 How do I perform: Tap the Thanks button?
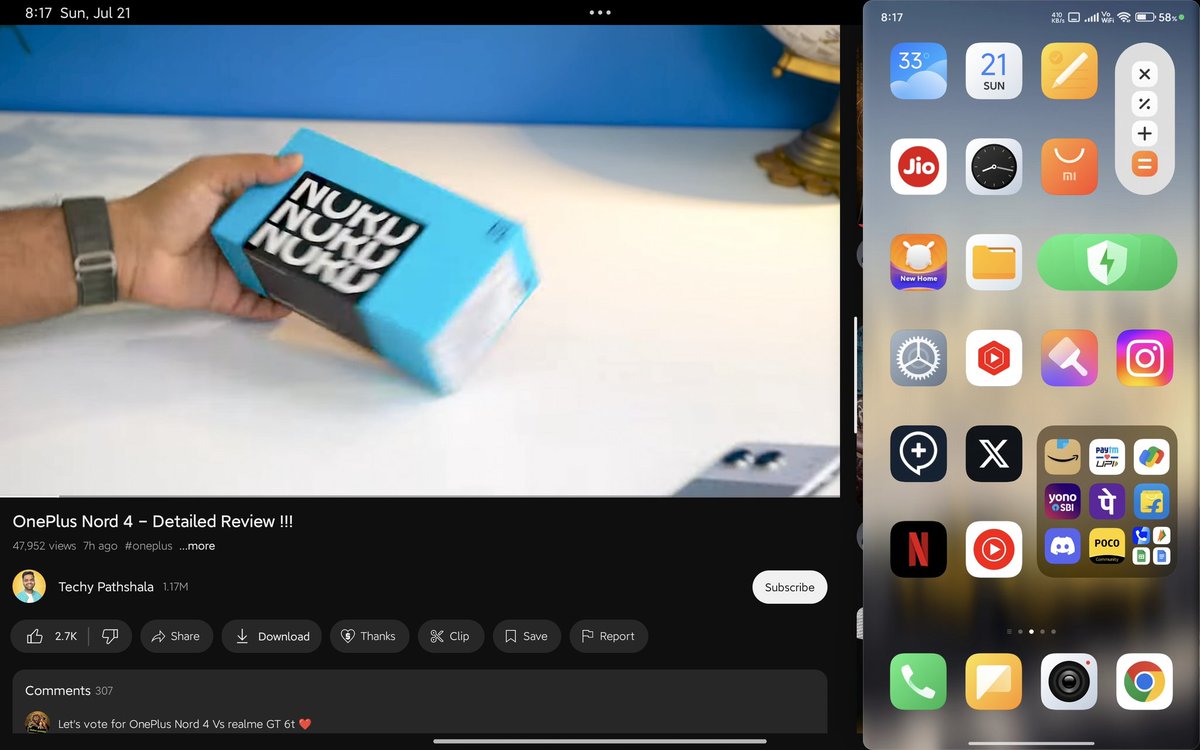(369, 636)
